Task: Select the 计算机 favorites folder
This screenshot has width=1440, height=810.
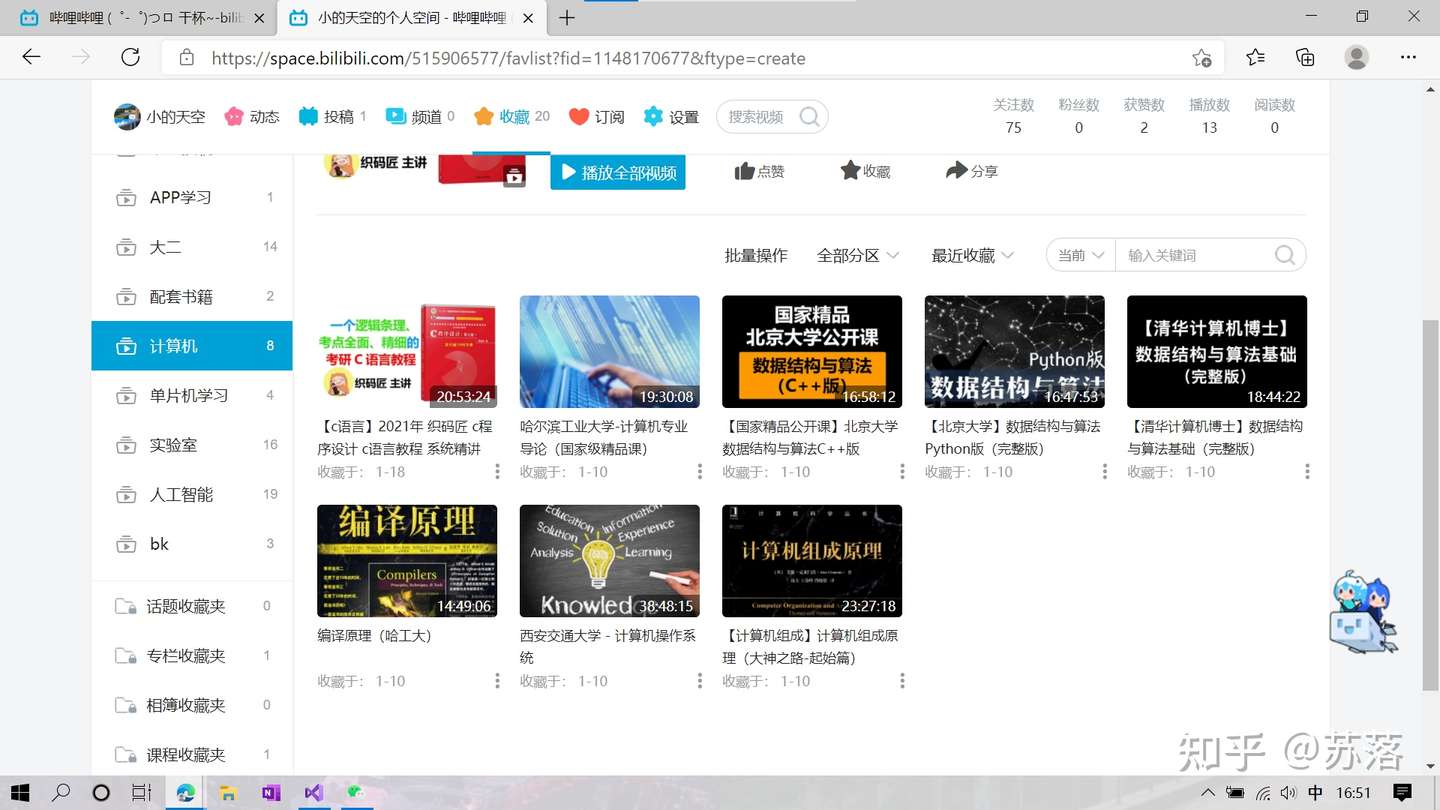Action: coord(192,346)
